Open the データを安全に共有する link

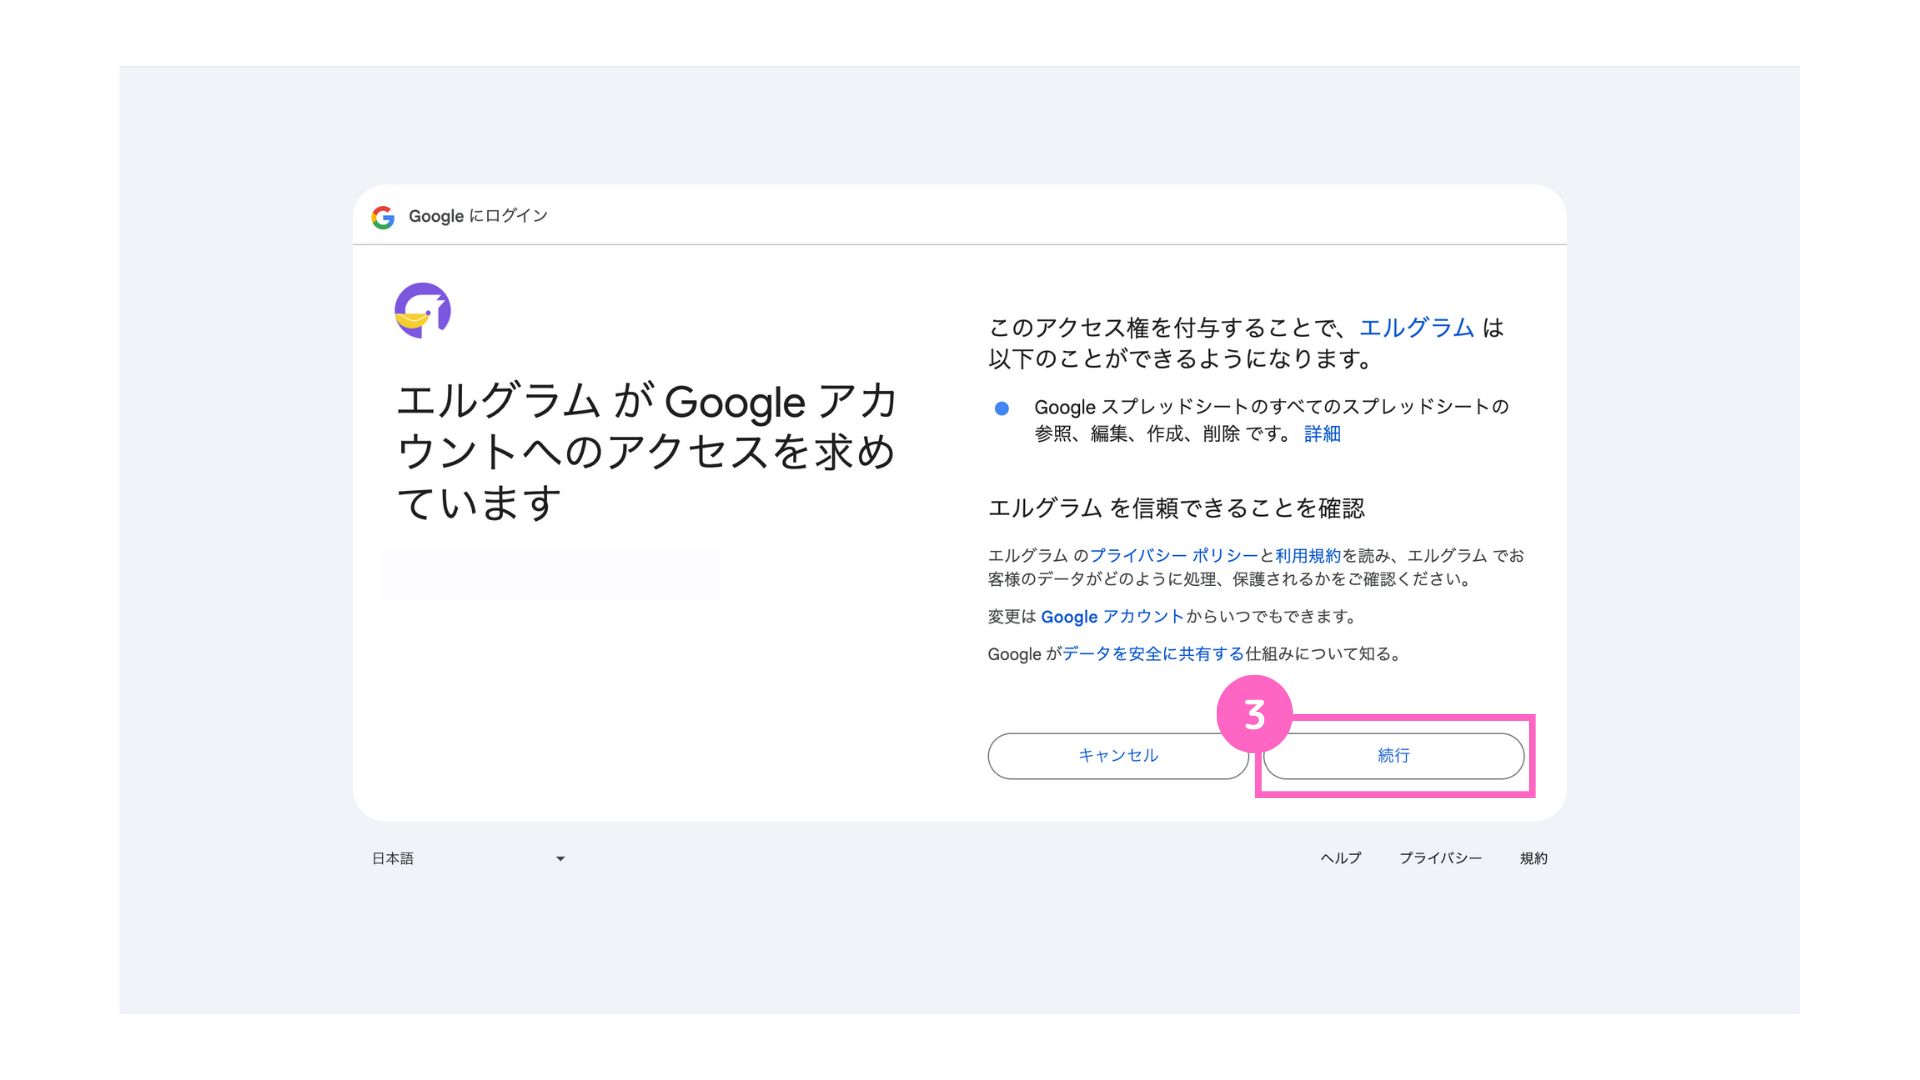1153,654
